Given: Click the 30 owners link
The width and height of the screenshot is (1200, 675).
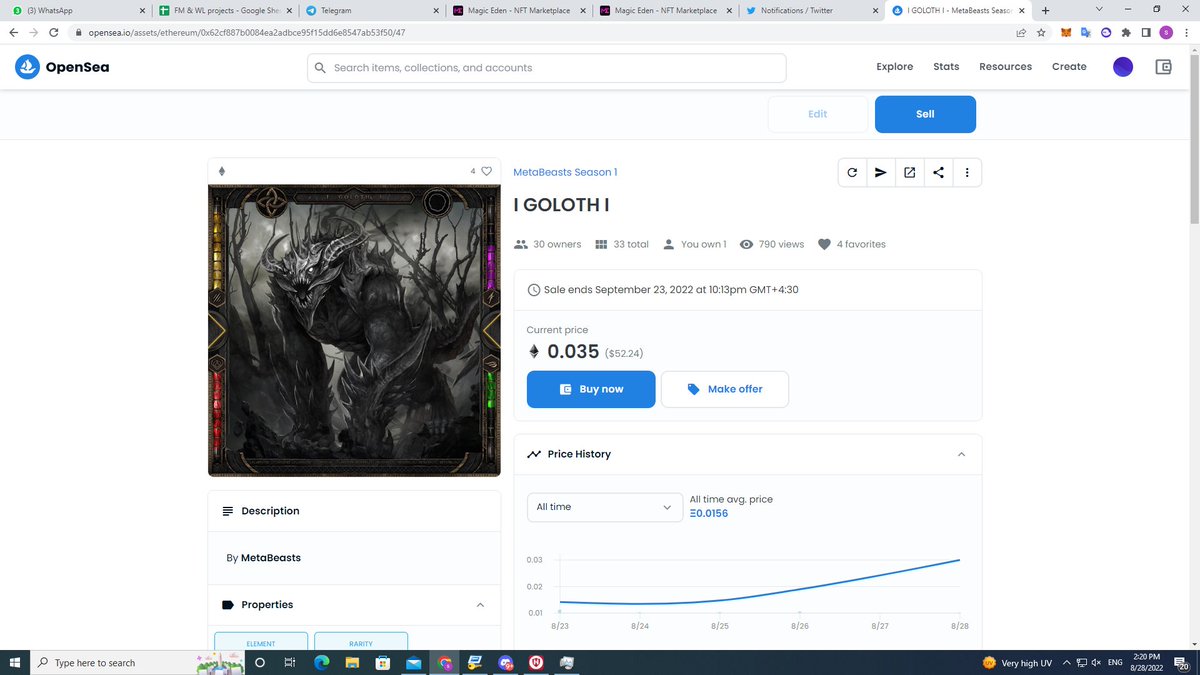Looking at the screenshot, I should (547, 244).
